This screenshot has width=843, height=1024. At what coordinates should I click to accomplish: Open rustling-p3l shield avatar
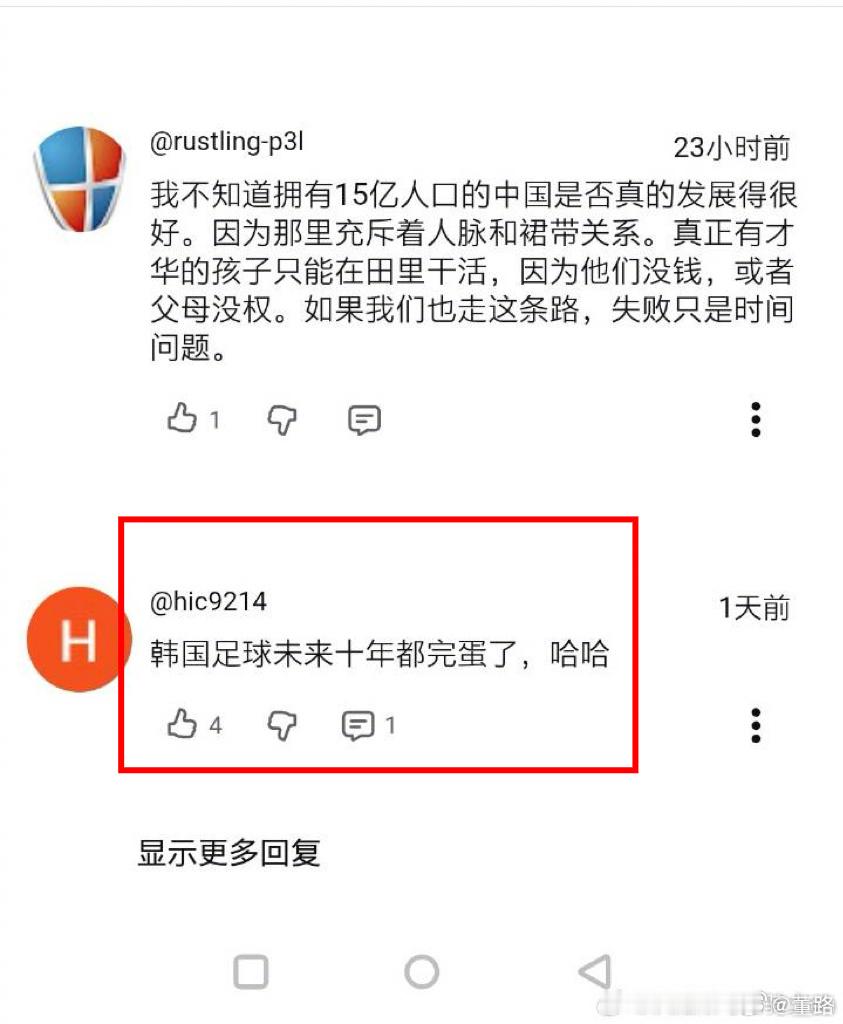(x=79, y=178)
